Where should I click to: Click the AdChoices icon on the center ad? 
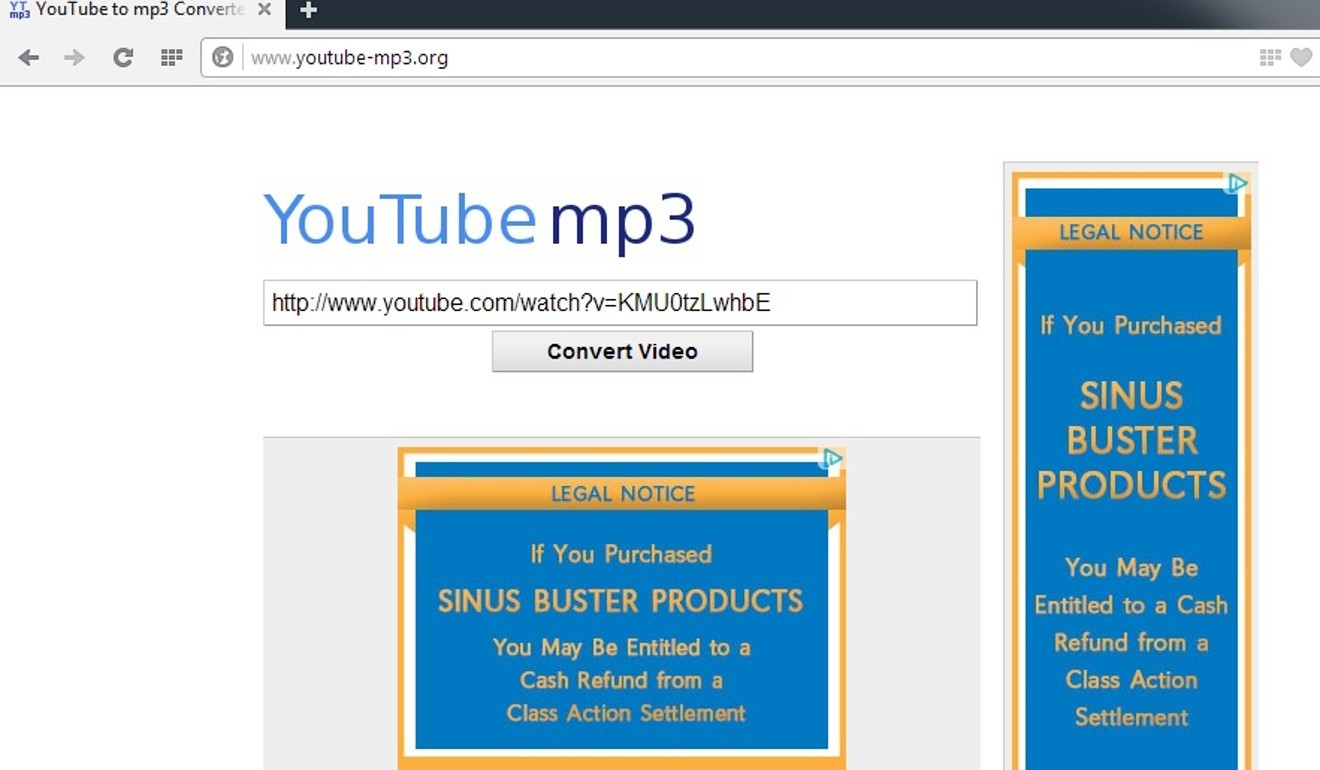pyautogui.click(x=832, y=459)
